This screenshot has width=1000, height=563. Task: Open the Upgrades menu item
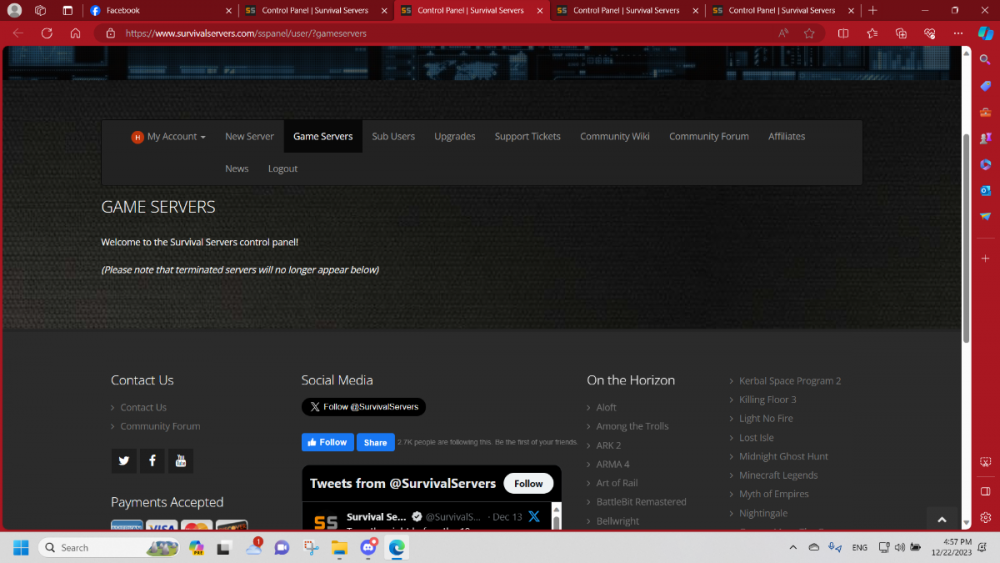click(x=455, y=136)
